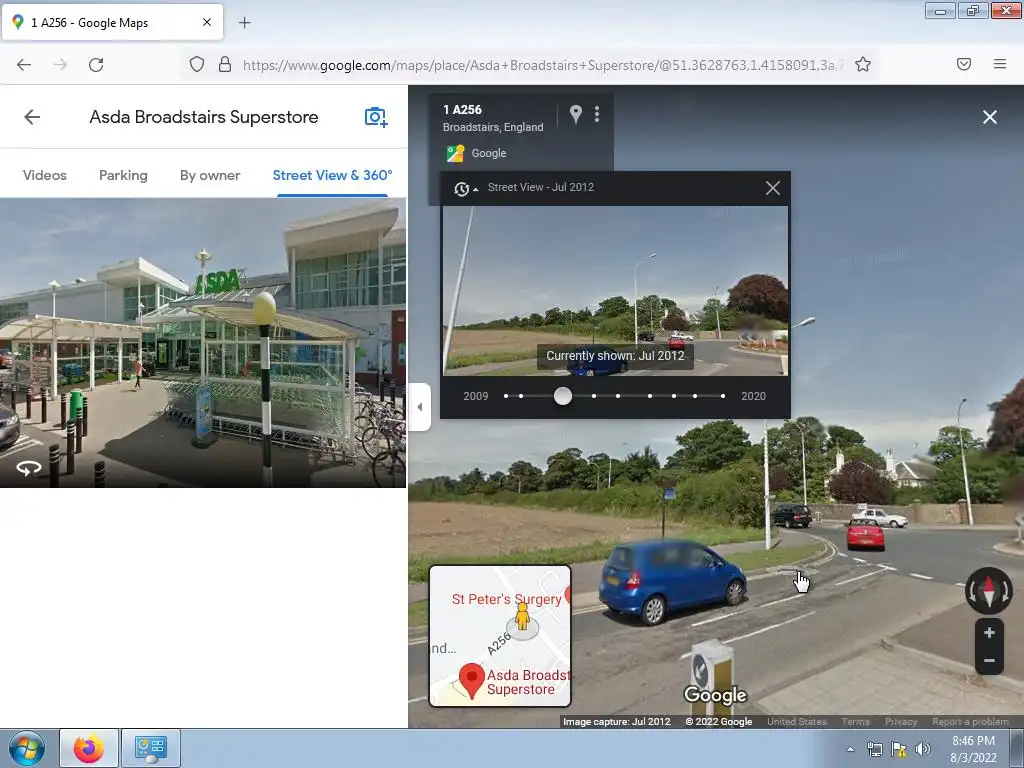Exit Street View with the X button
This screenshot has height=768, width=1024.
(x=989, y=117)
